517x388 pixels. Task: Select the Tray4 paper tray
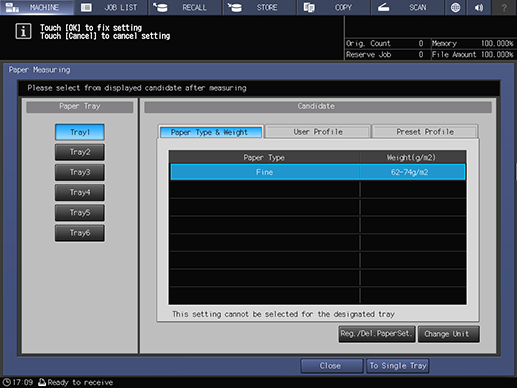point(80,193)
